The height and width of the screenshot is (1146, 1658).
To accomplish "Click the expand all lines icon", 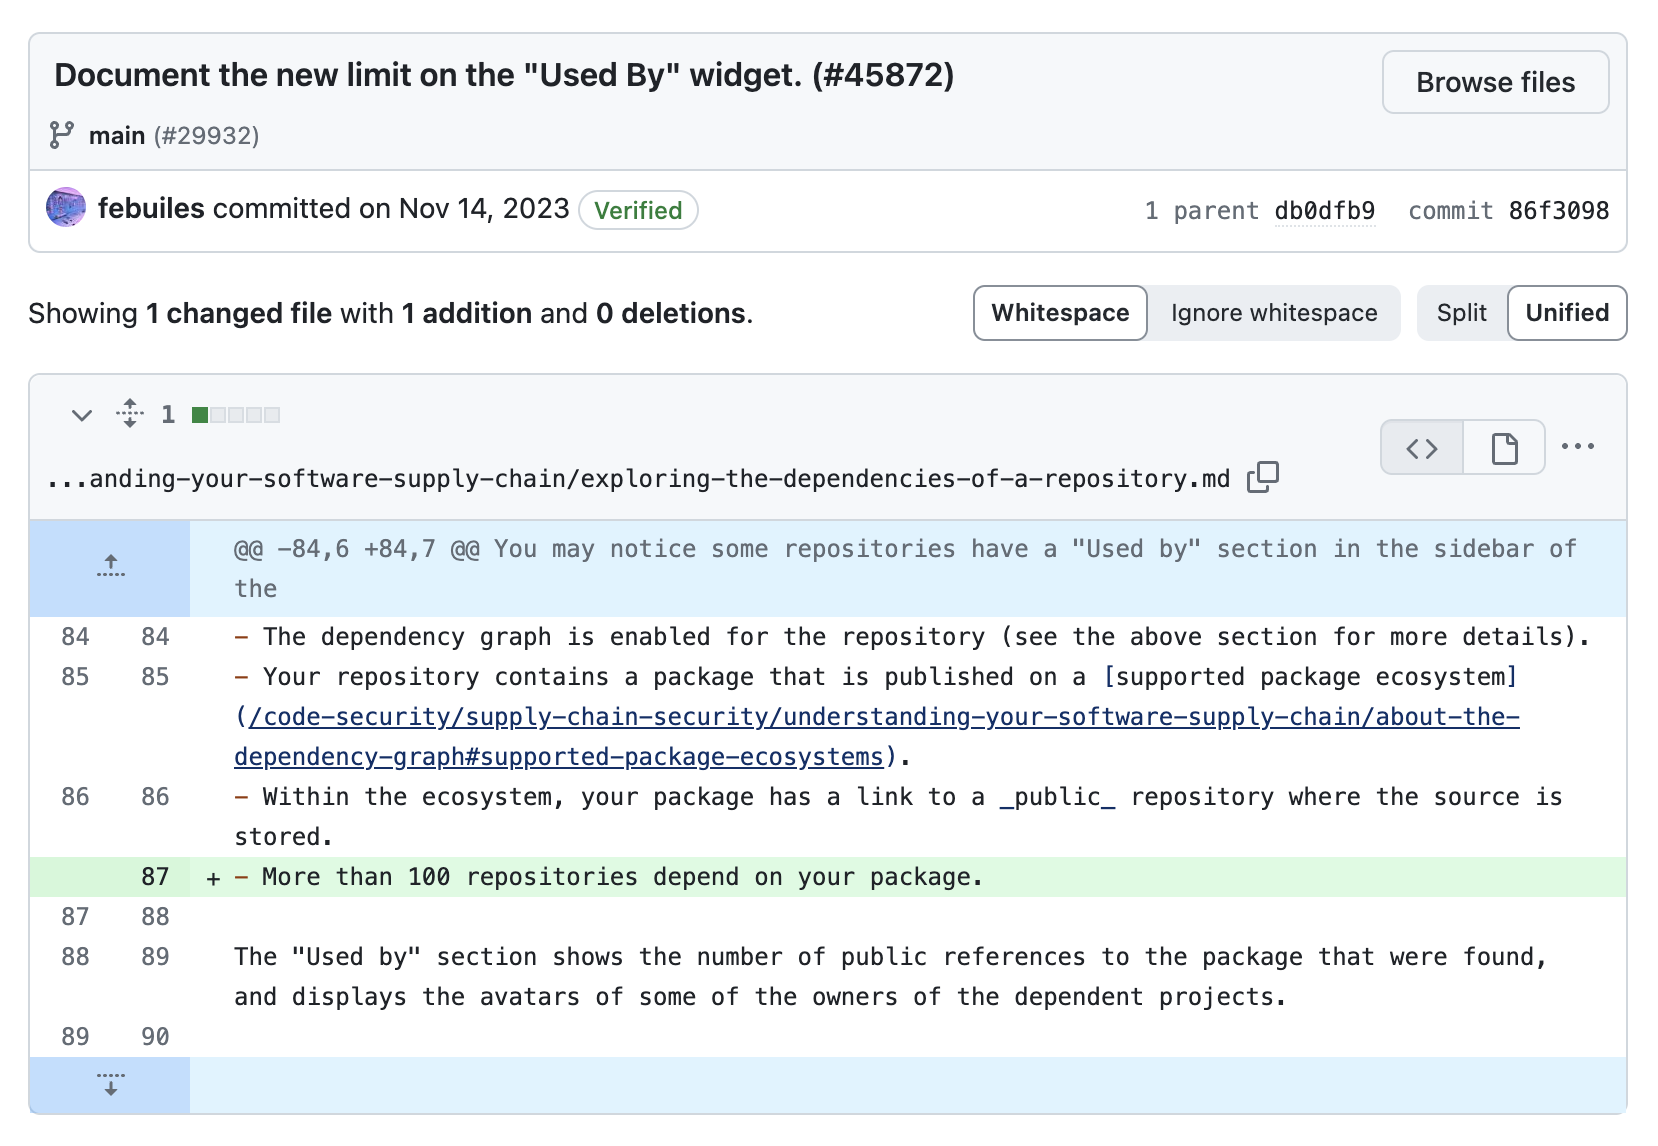I will 130,413.
